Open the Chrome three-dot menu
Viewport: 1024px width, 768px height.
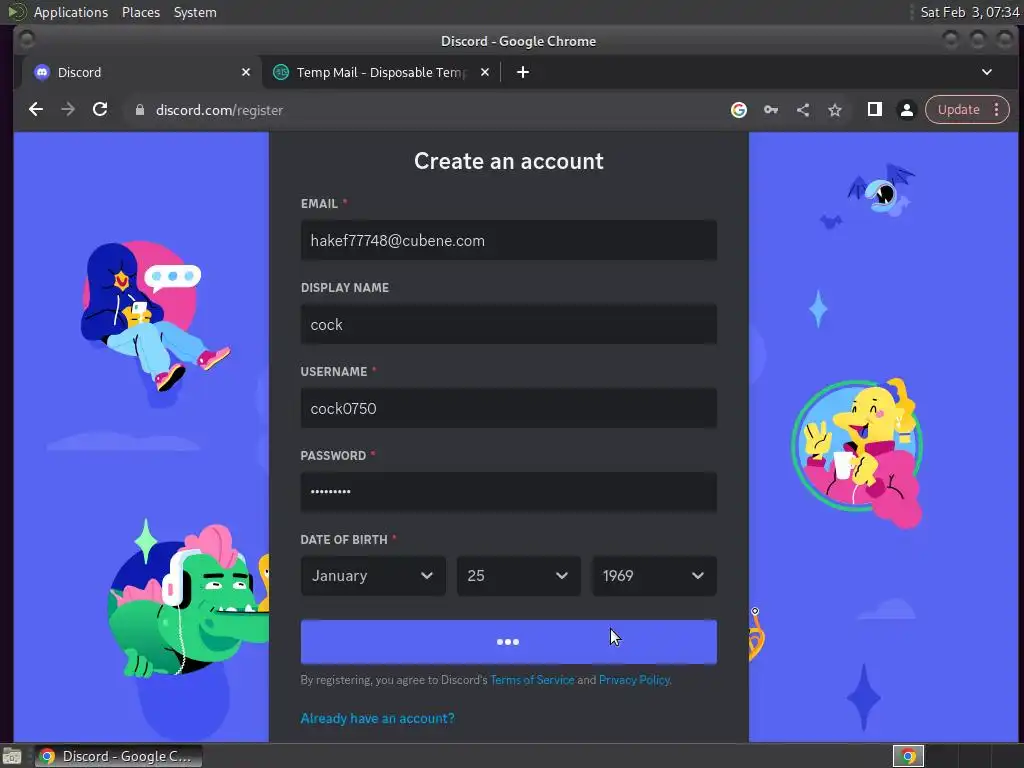tap(997, 110)
